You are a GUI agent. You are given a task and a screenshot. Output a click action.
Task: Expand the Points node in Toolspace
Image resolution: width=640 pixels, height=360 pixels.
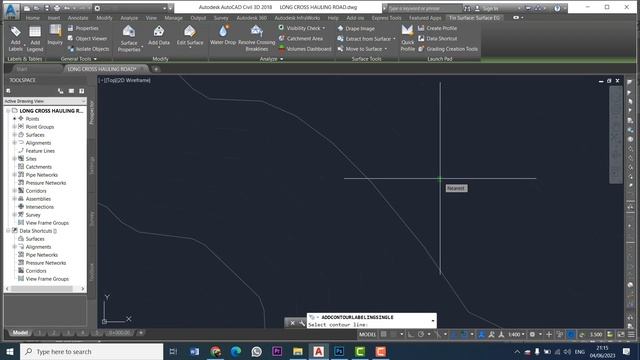click(x=15, y=119)
